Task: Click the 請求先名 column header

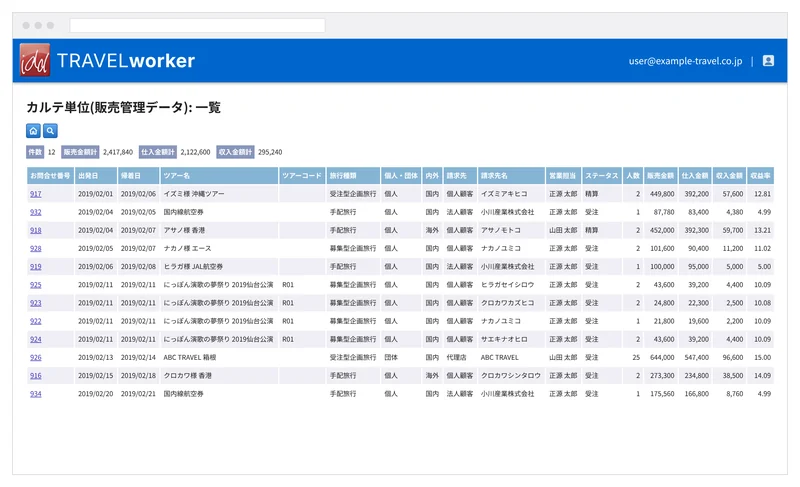Action: pos(511,175)
